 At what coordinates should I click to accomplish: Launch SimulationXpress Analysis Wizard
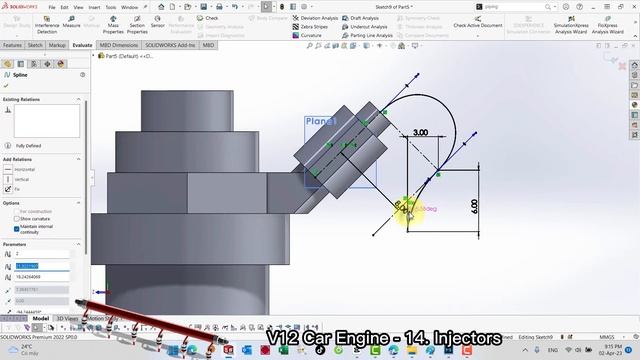point(571,25)
